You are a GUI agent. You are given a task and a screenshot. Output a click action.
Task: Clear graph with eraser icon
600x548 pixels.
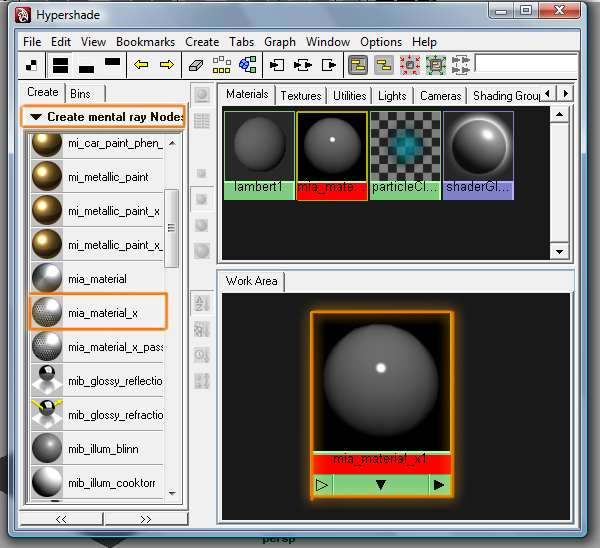pyautogui.click(x=196, y=65)
